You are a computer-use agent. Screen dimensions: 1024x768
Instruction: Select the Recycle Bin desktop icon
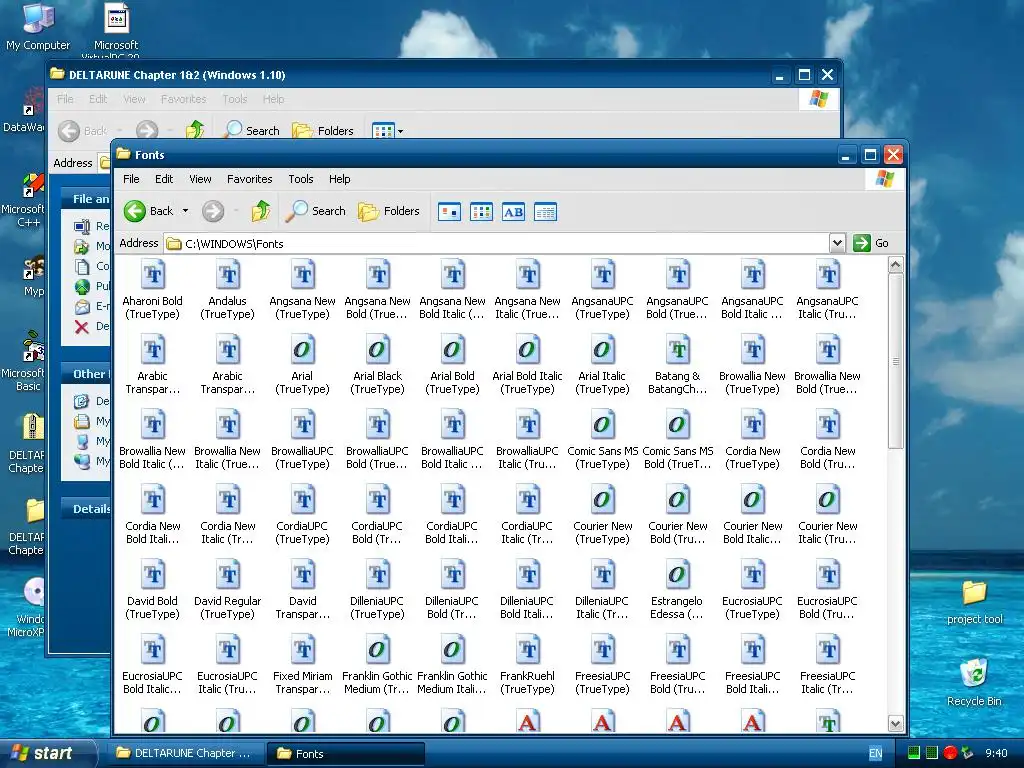click(x=974, y=682)
